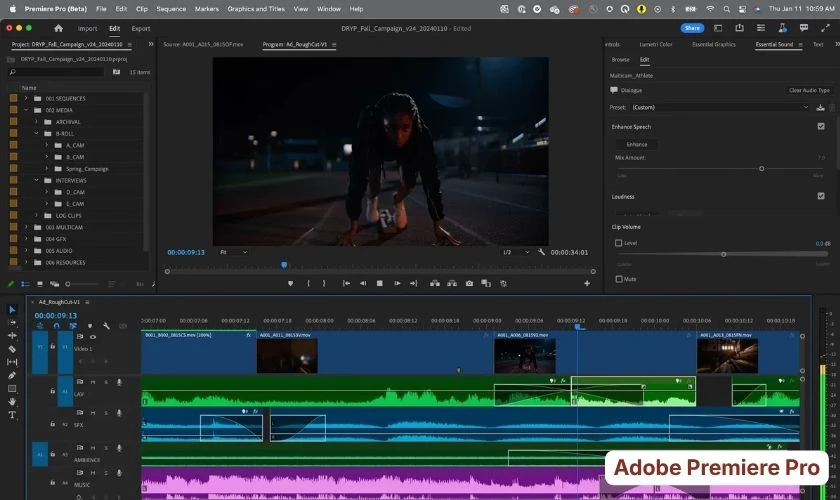
Task: Open the Preset (Custom) dropdown
Action: [x=721, y=107]
